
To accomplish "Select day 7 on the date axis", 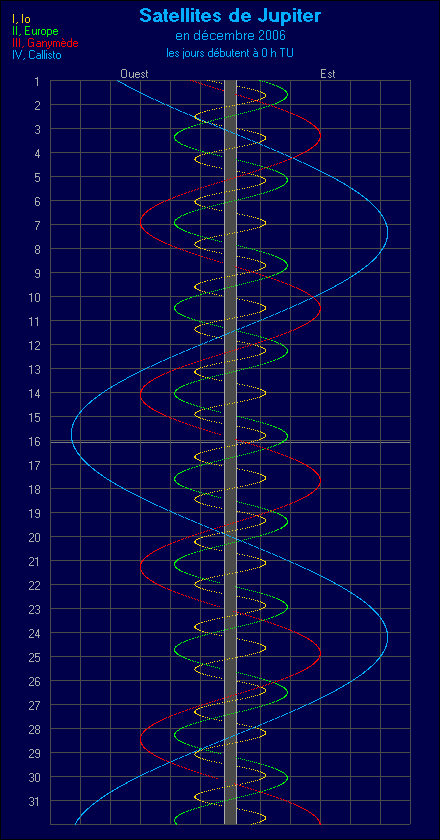I will tap(37, 226).
